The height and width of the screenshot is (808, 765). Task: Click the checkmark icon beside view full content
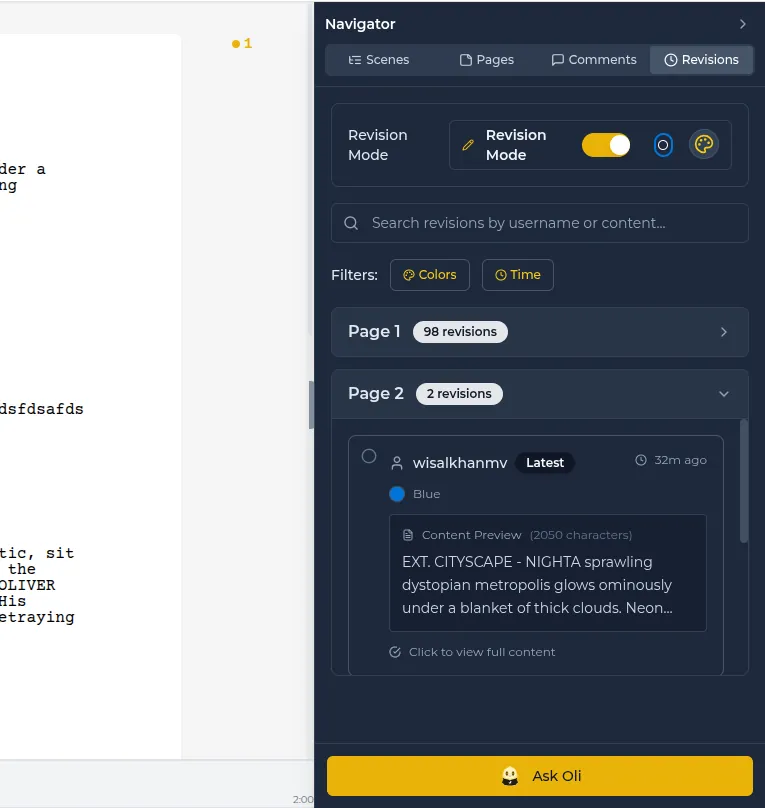(x=395, y=652)
